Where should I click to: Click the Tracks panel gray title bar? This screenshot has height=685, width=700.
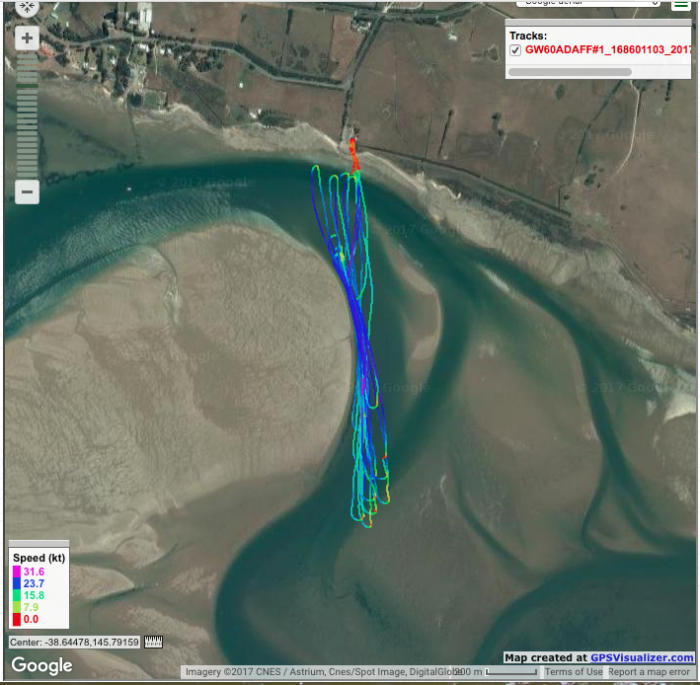point(598,23)
